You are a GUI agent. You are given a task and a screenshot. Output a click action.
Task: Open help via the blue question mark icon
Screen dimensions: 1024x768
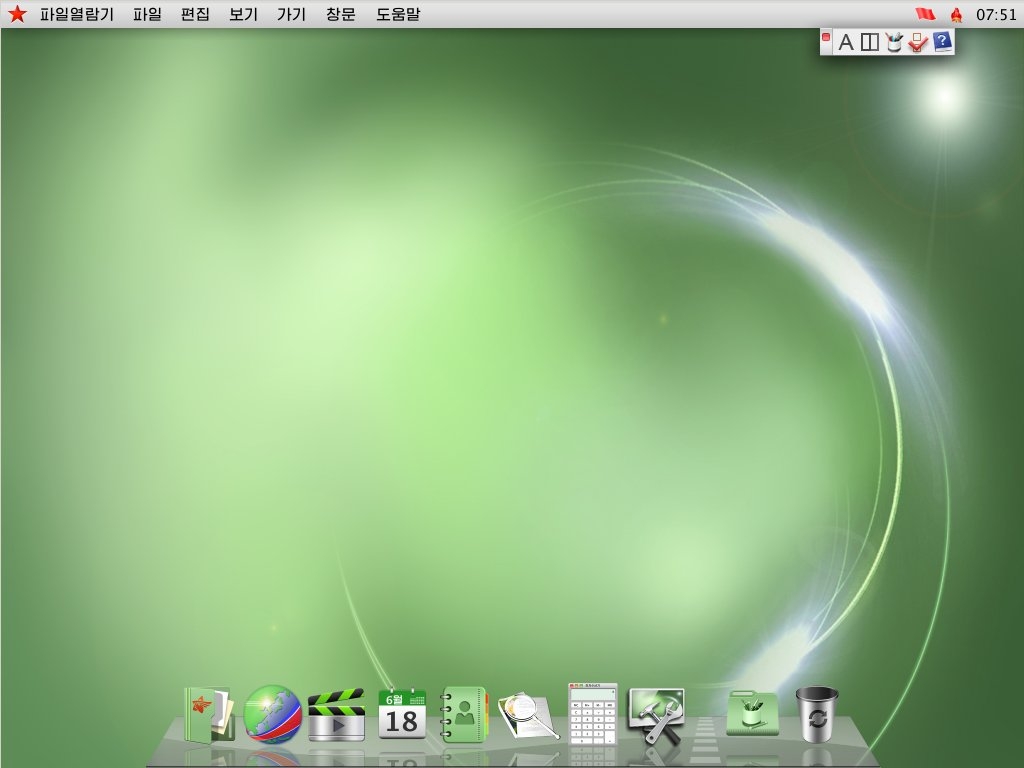(943, 42)
